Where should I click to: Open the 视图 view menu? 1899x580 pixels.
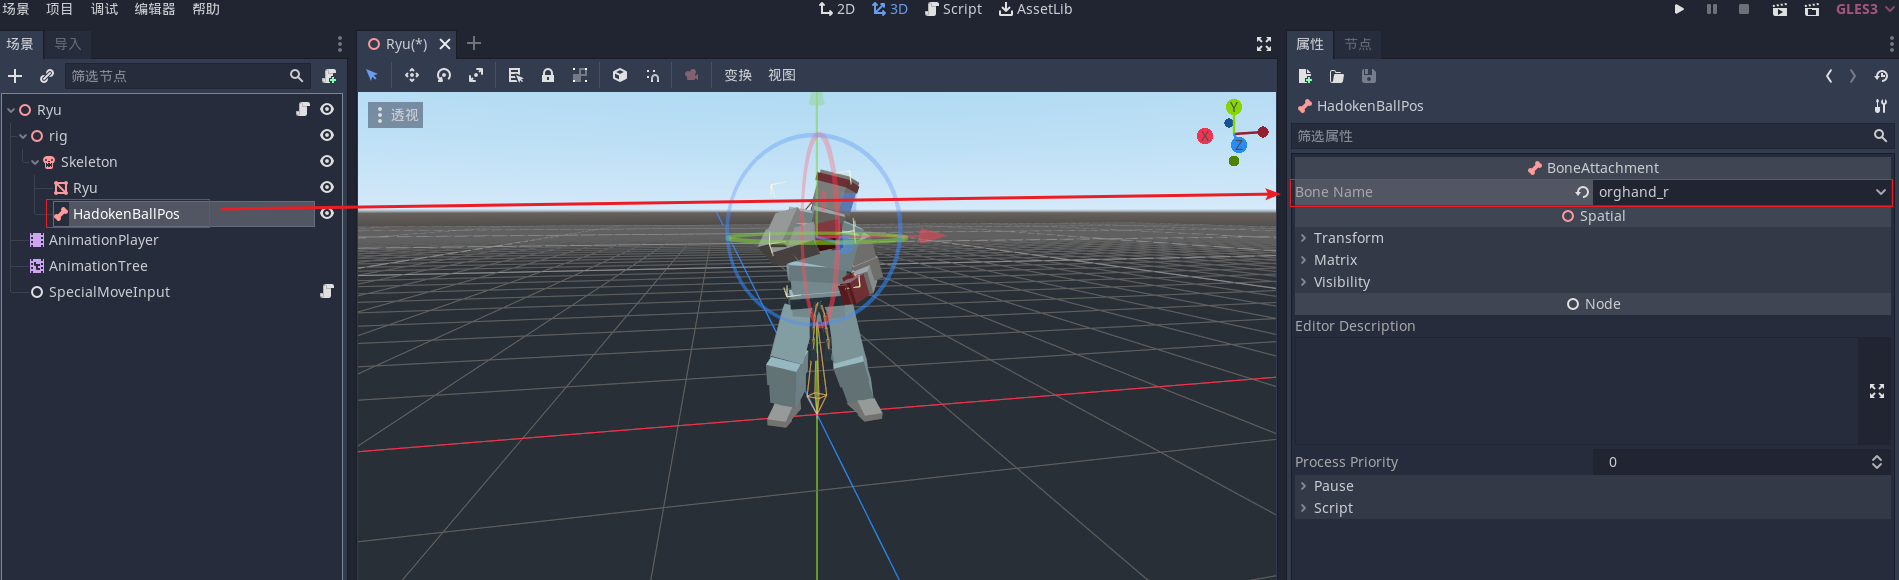(x=782, y=75)
